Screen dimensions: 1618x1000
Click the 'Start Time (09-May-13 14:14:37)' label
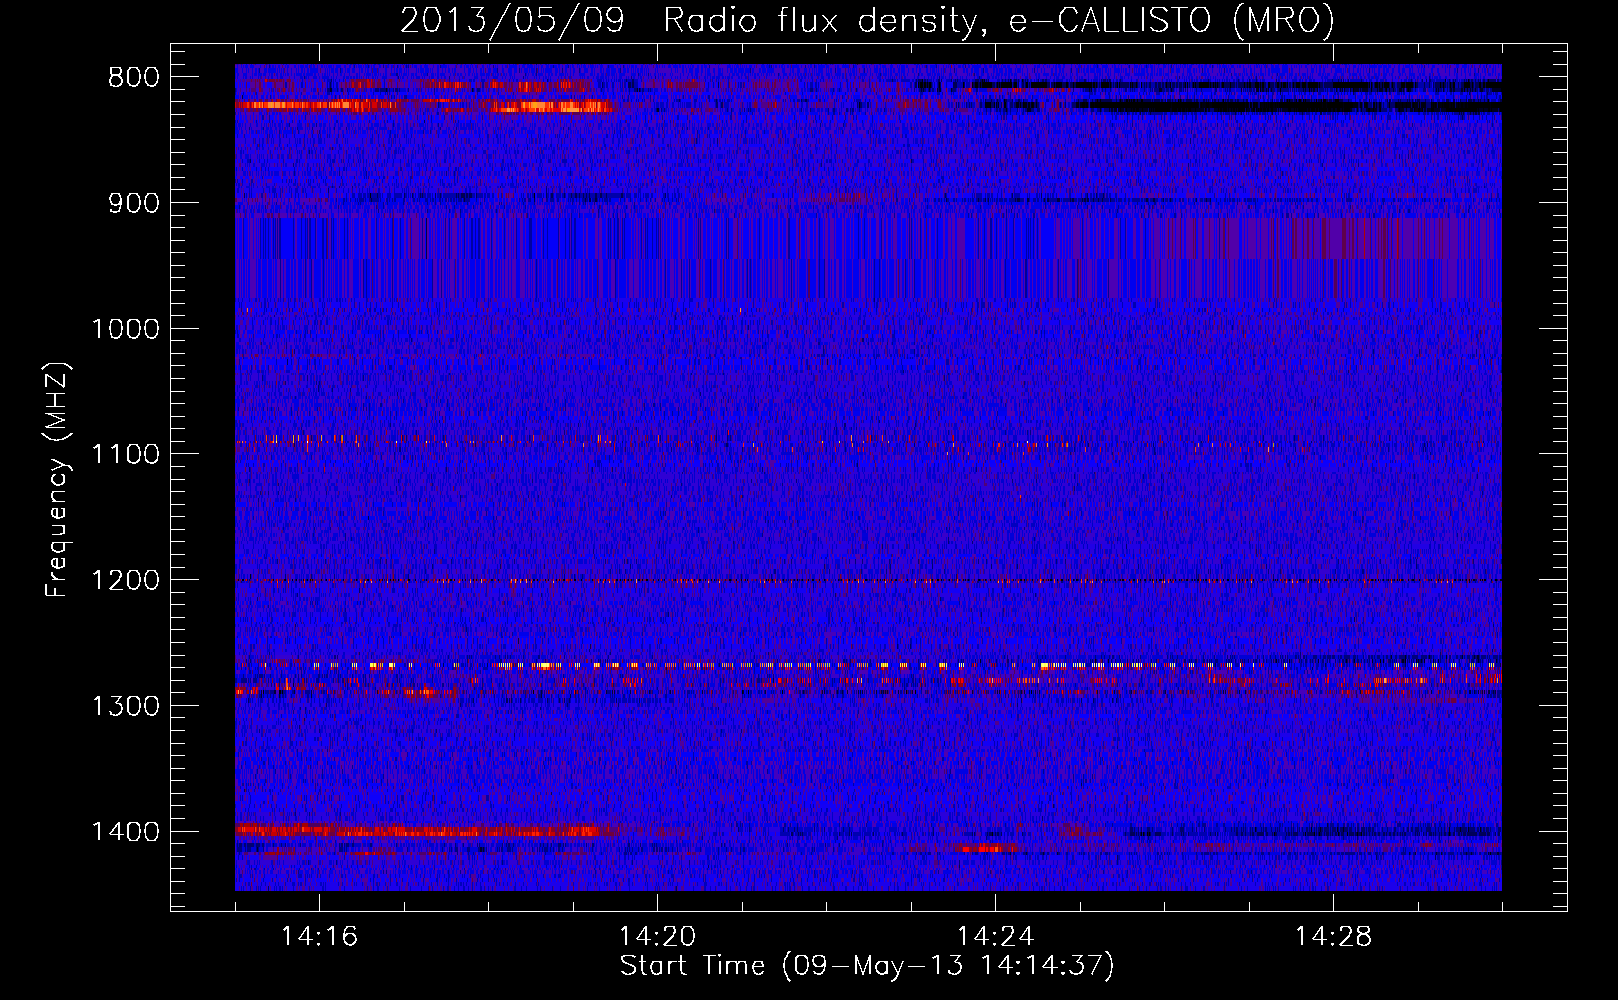(867, 966)
